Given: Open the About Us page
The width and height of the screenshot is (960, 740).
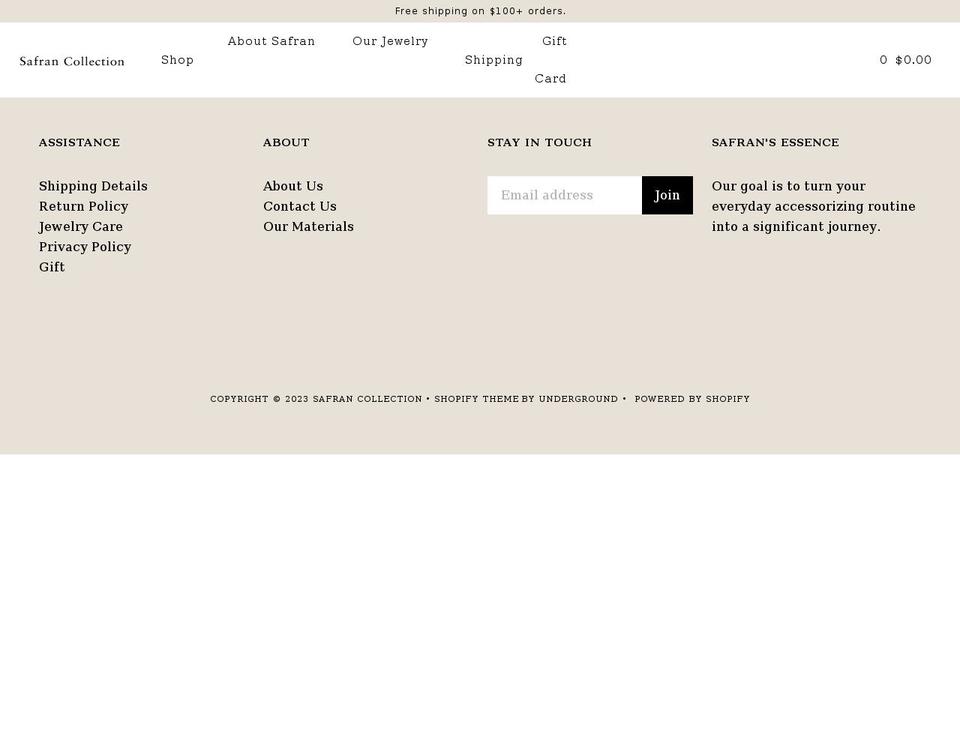Looking at the screenshot, I should pyautogui.click(x=293, y=186).
